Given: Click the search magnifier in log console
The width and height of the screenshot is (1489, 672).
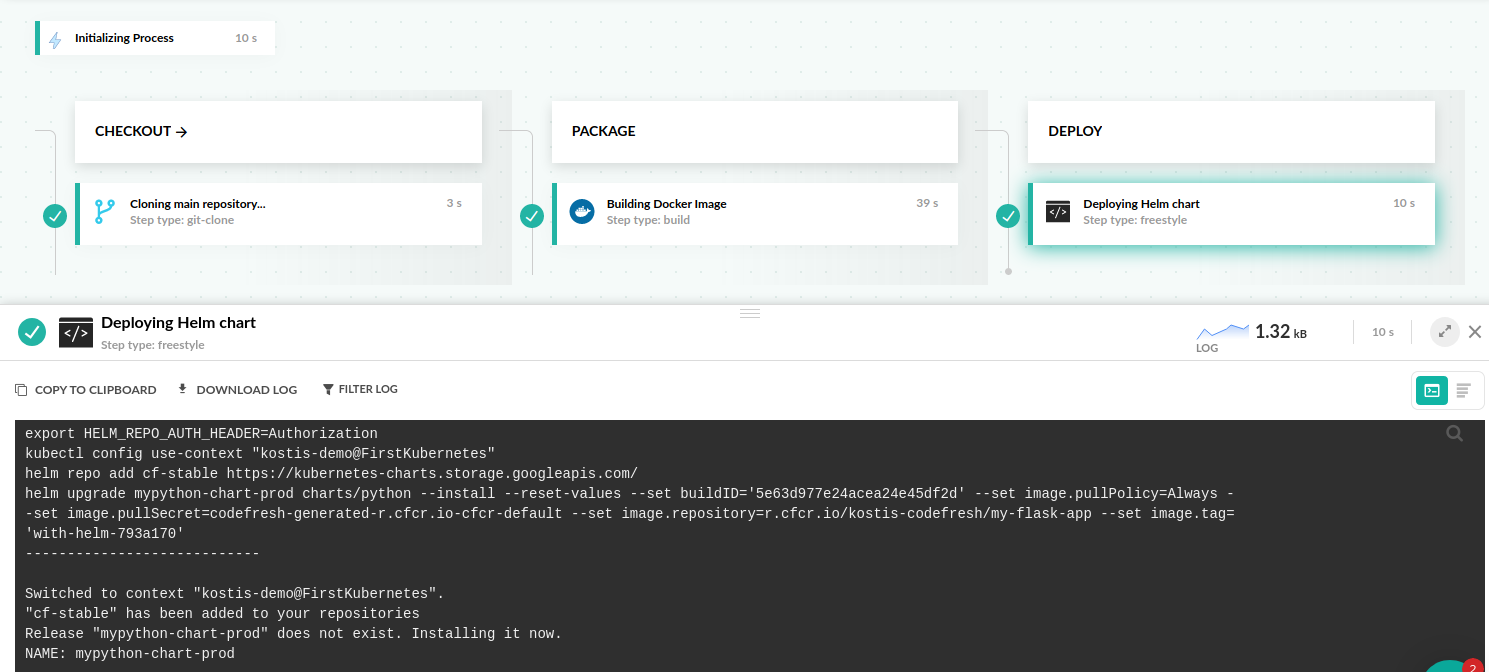Looking at the screenshot, I should [1454, 433].
